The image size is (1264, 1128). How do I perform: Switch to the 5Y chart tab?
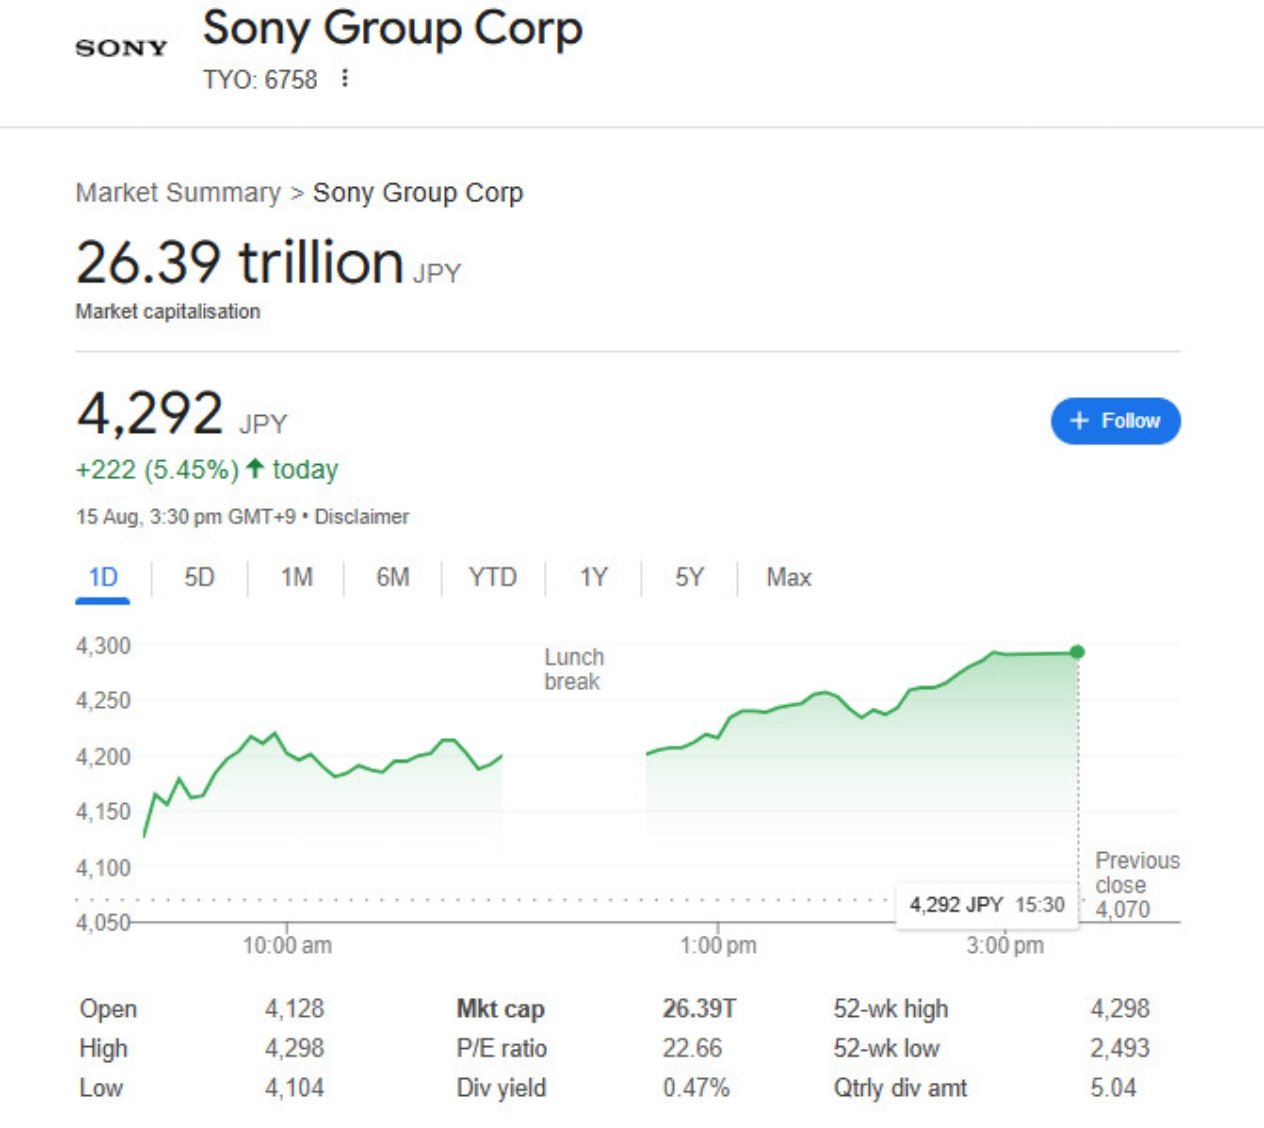click(689, 578)
